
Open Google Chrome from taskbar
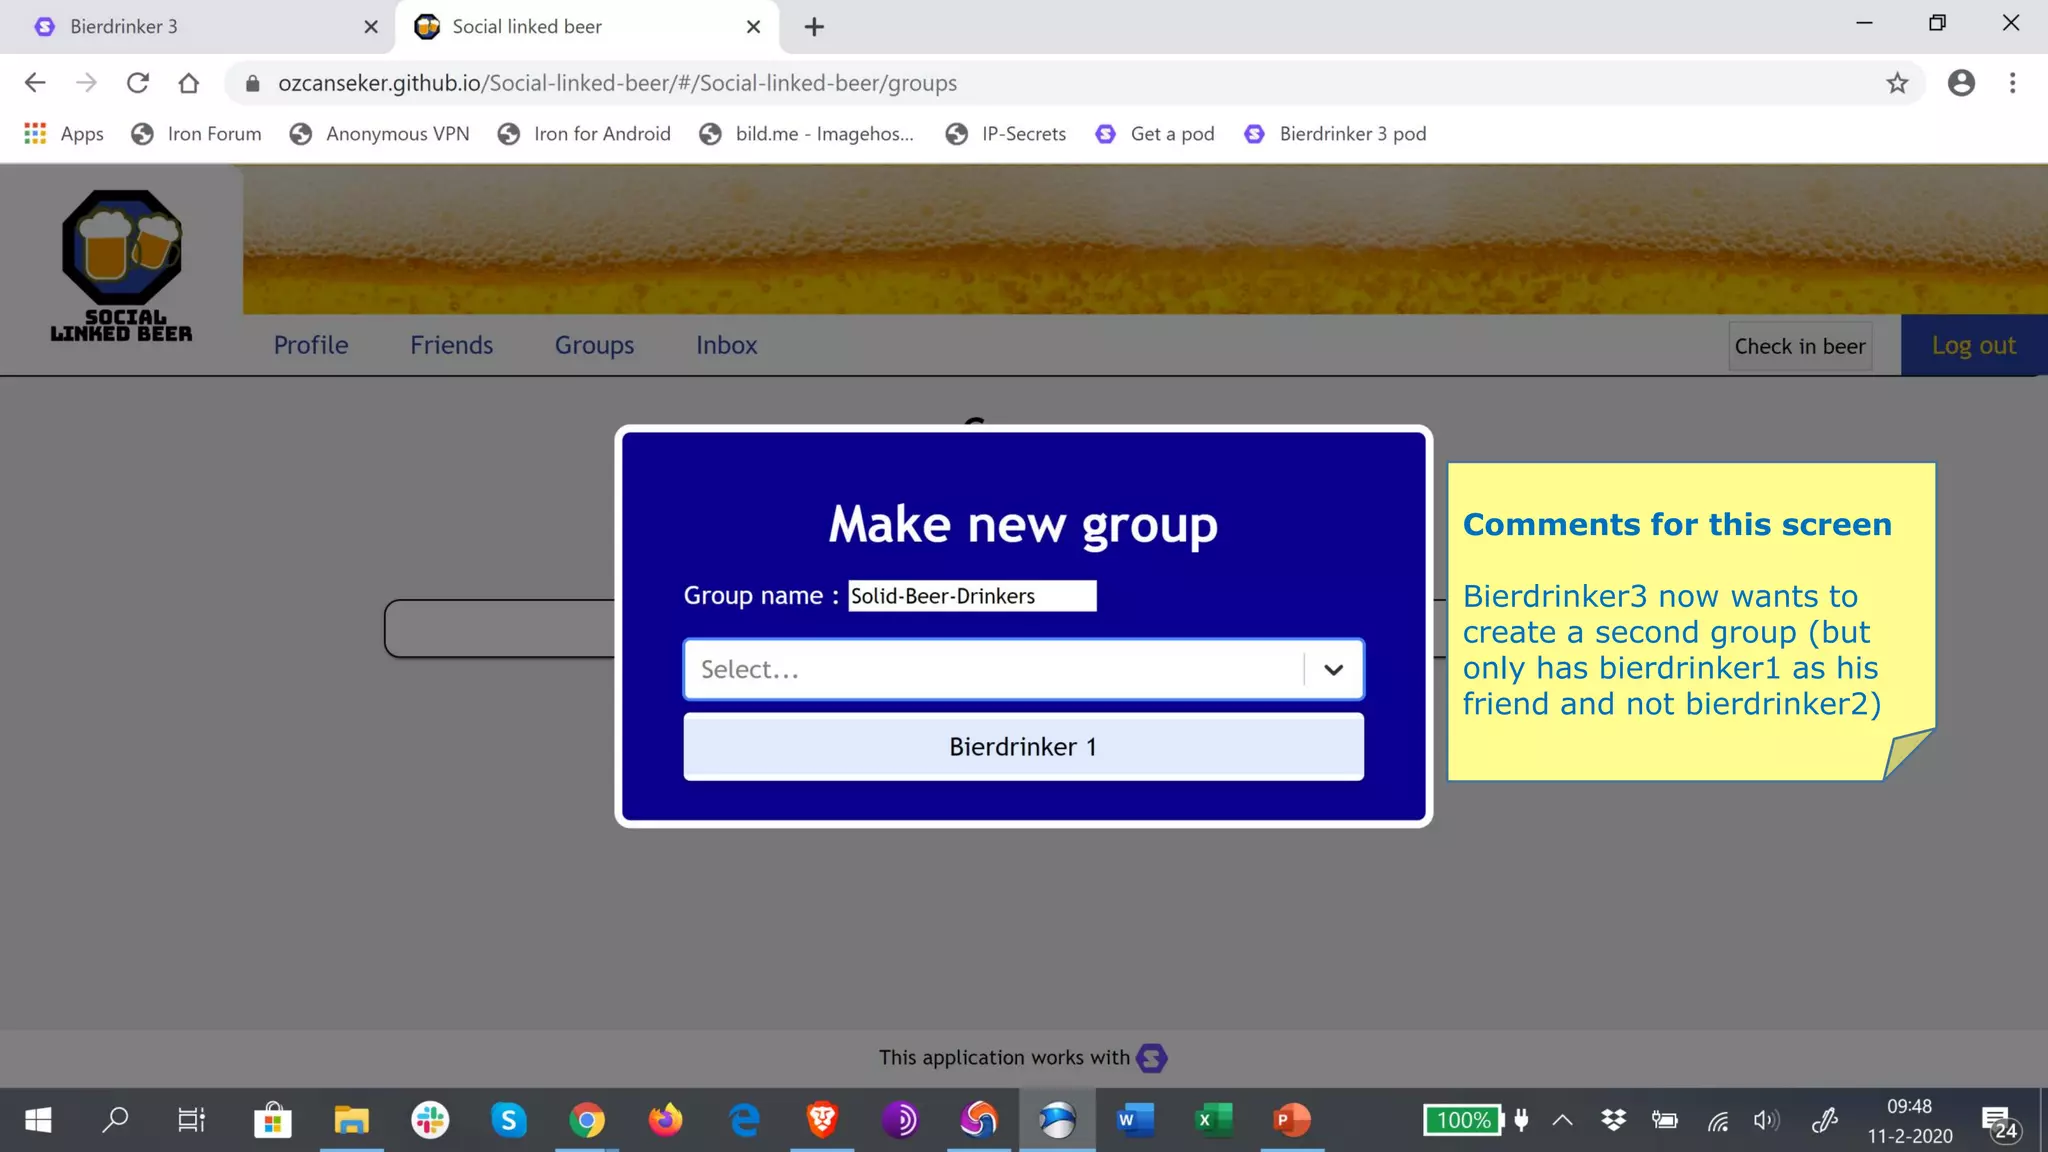[587, 1120]
